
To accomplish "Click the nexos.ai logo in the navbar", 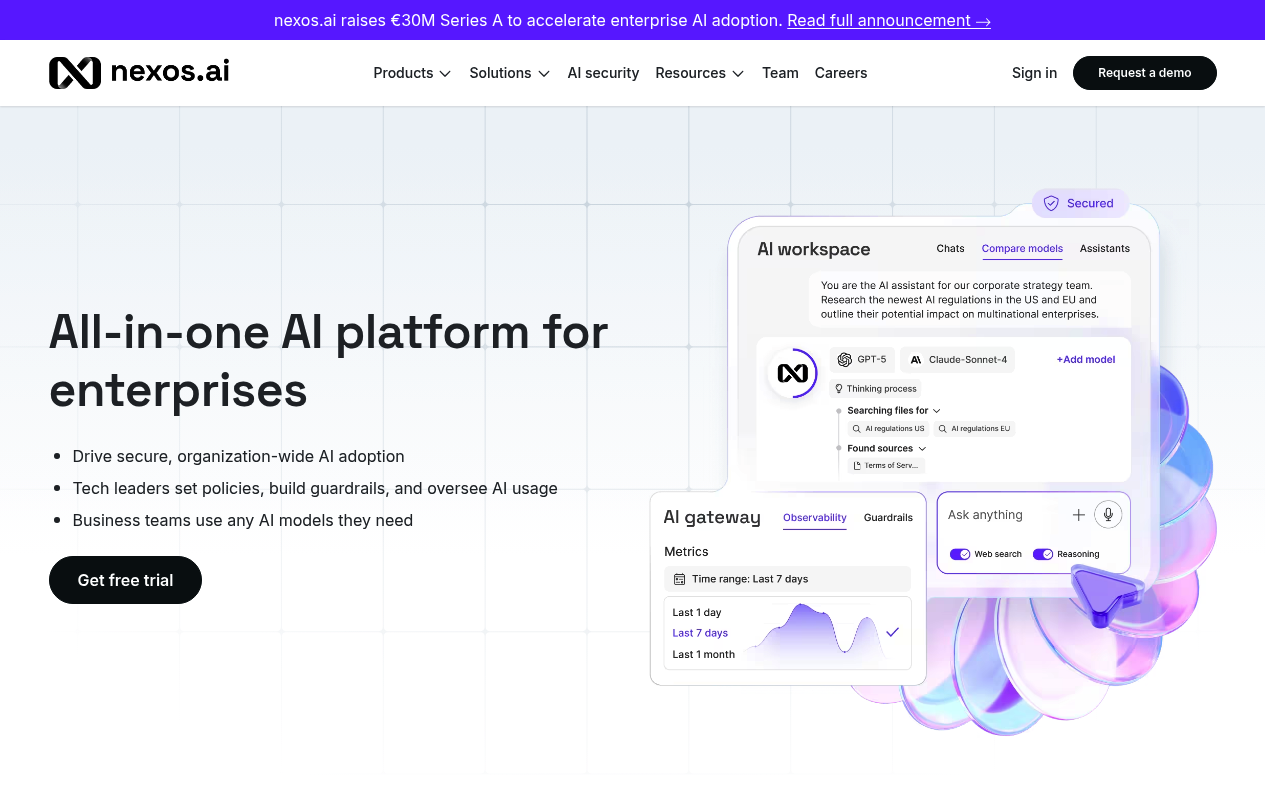I will click(138, 72).
